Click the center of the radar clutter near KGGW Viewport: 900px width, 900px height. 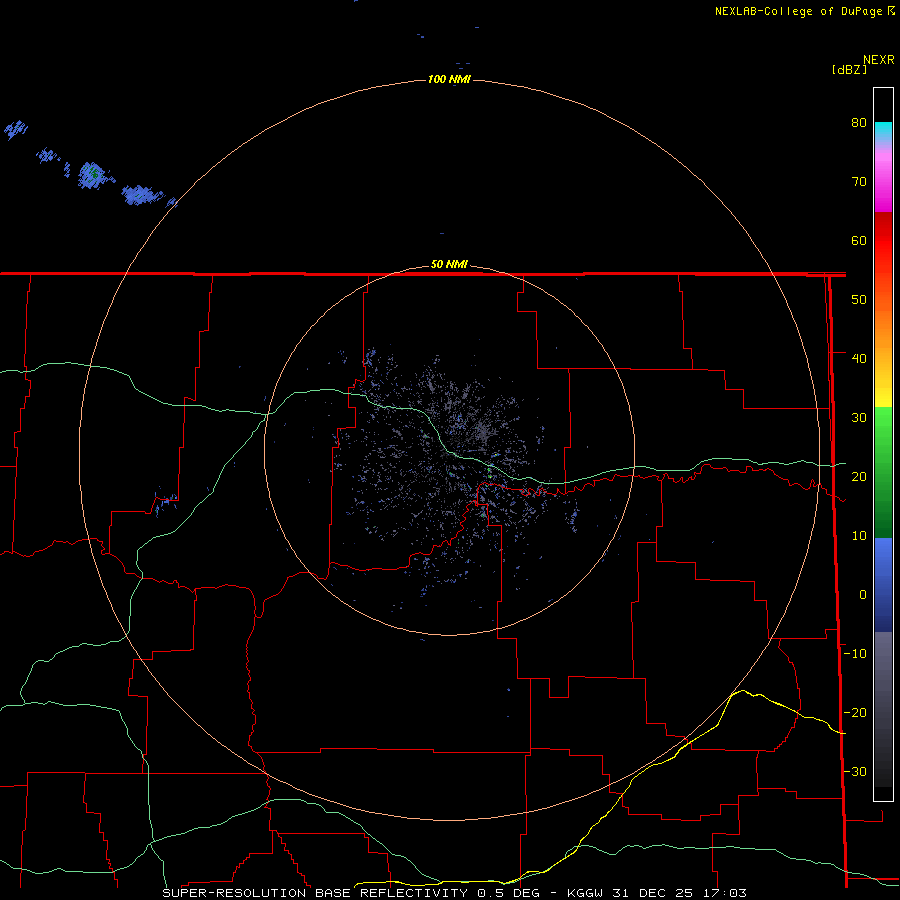(x=449, y=451)
